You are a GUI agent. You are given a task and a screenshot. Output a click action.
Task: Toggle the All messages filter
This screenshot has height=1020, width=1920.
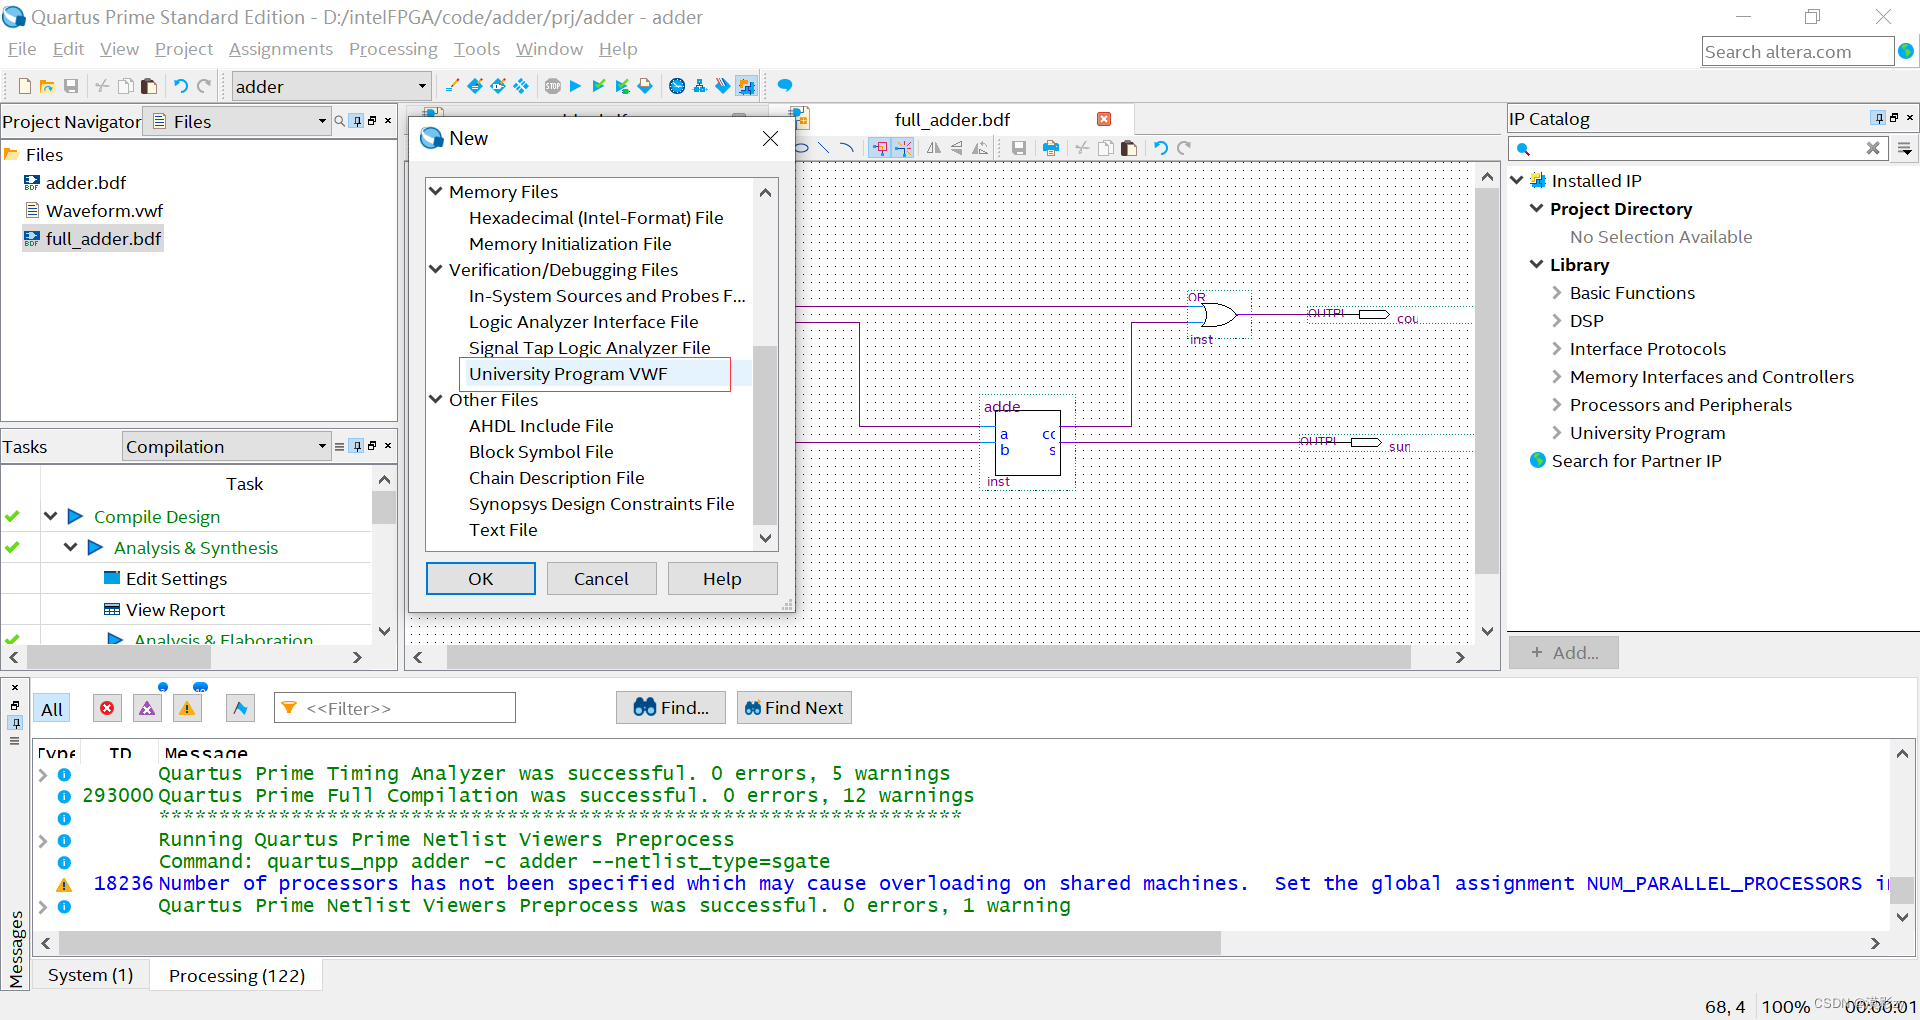click(x=52, y=709)
